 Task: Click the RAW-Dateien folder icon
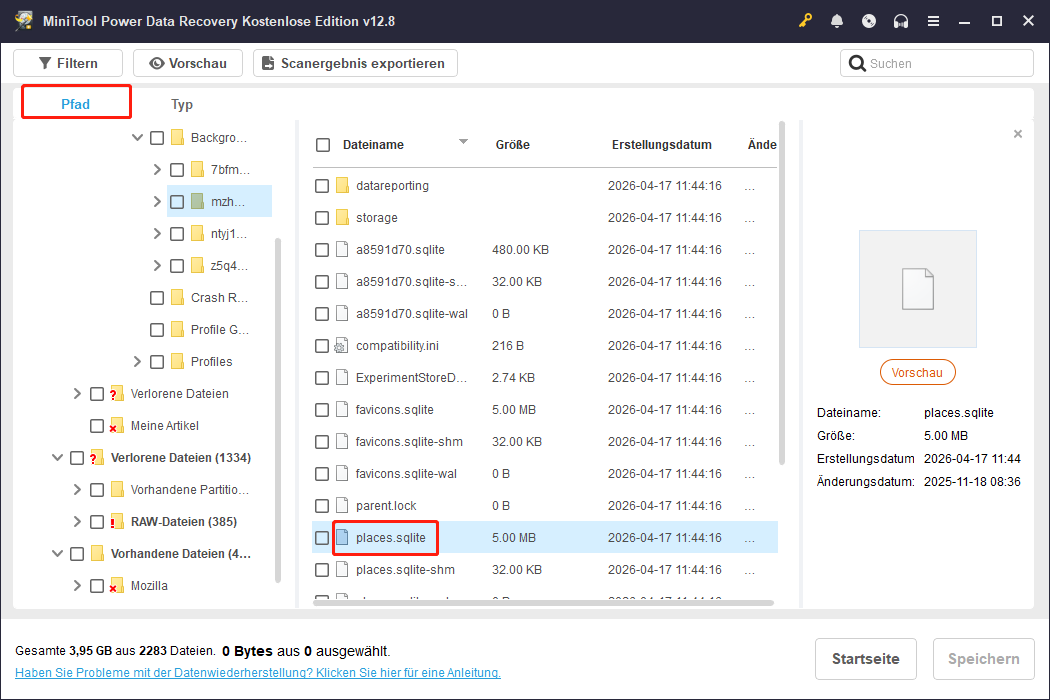tap(117, 522)
